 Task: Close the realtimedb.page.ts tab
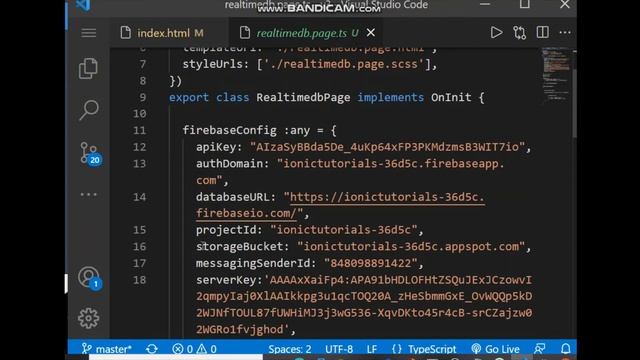pos(371,33)
